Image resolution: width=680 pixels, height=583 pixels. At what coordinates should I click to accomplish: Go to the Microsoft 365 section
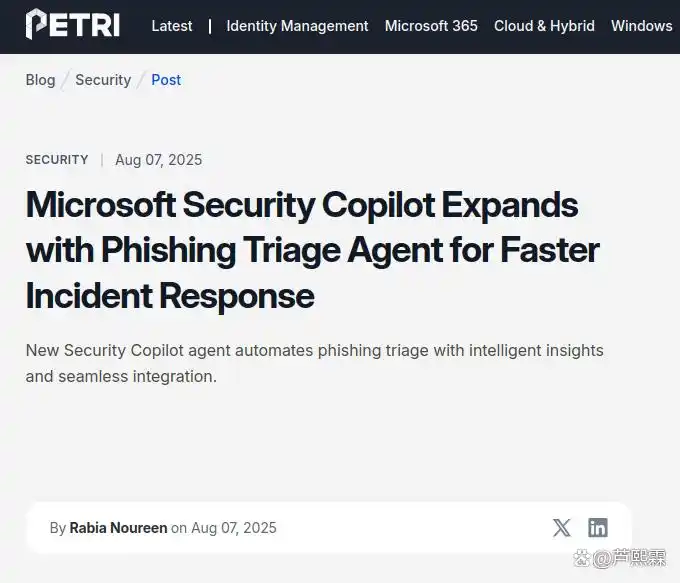[x=431, y=26]
